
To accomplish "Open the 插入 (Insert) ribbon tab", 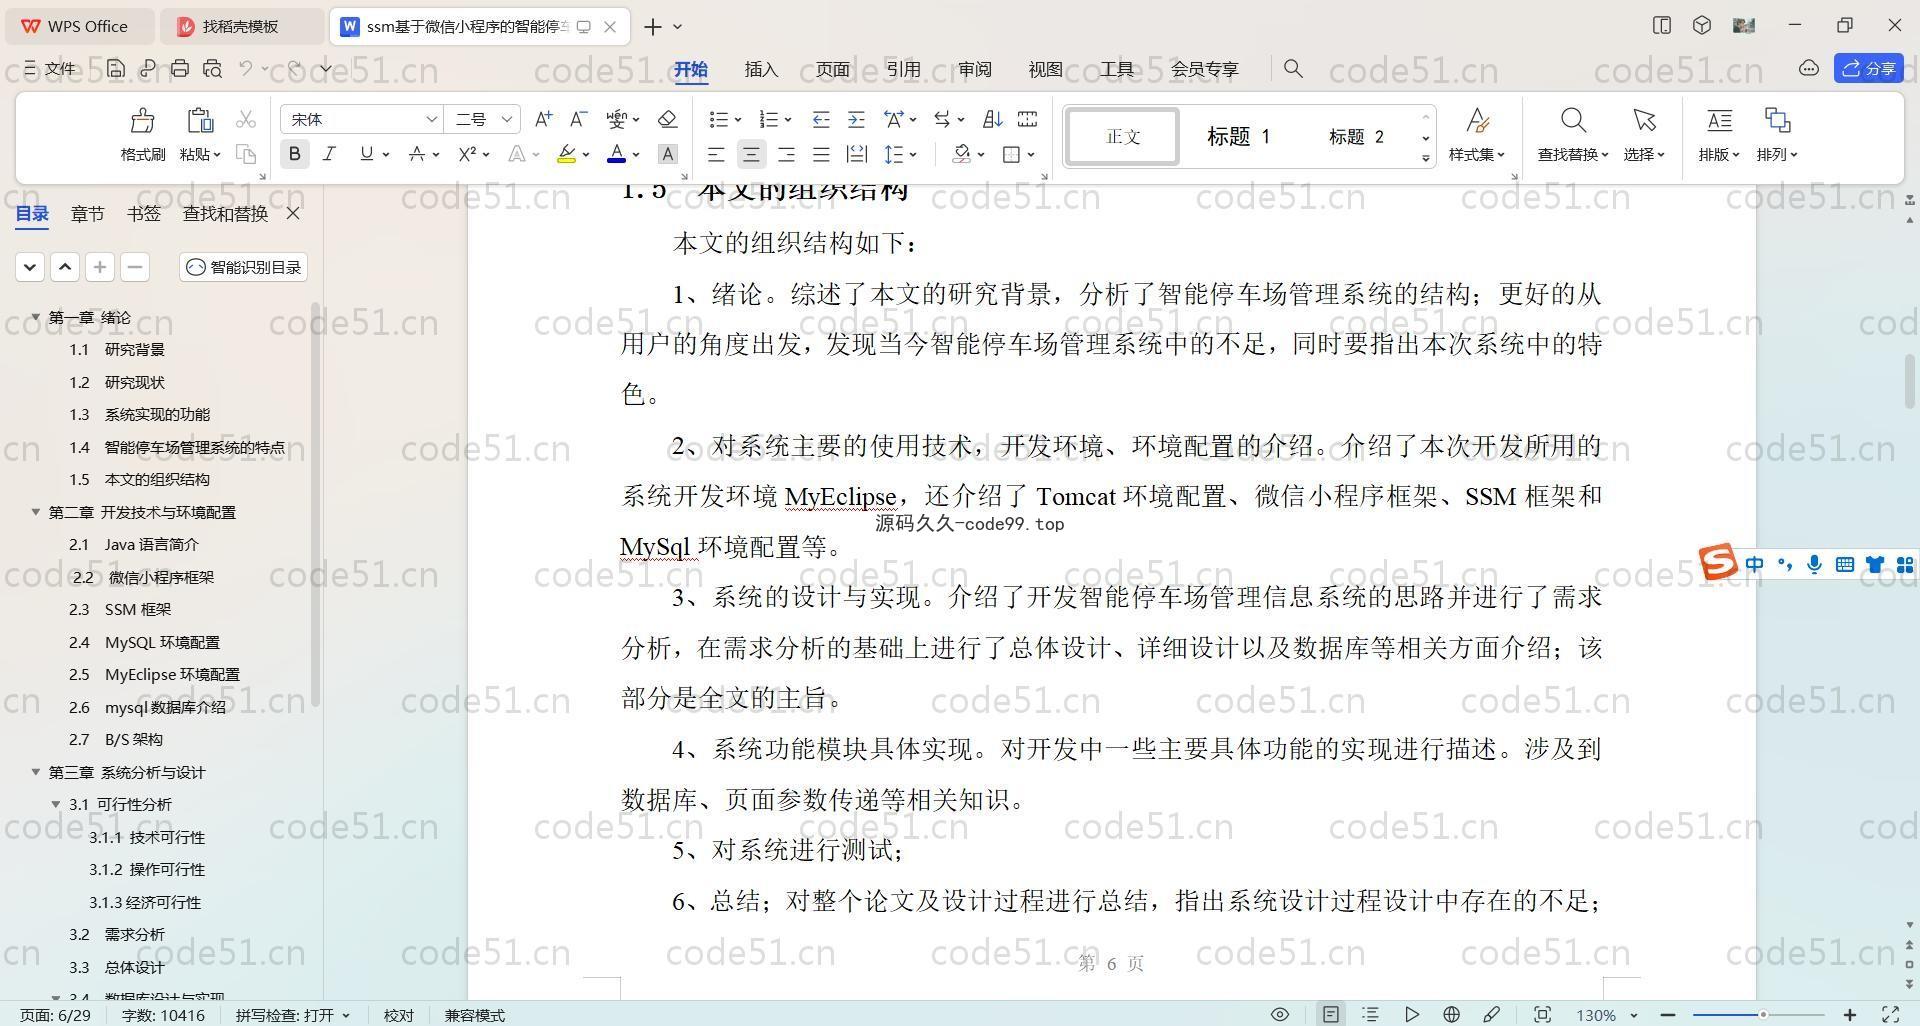I will (x=761, y=69).
